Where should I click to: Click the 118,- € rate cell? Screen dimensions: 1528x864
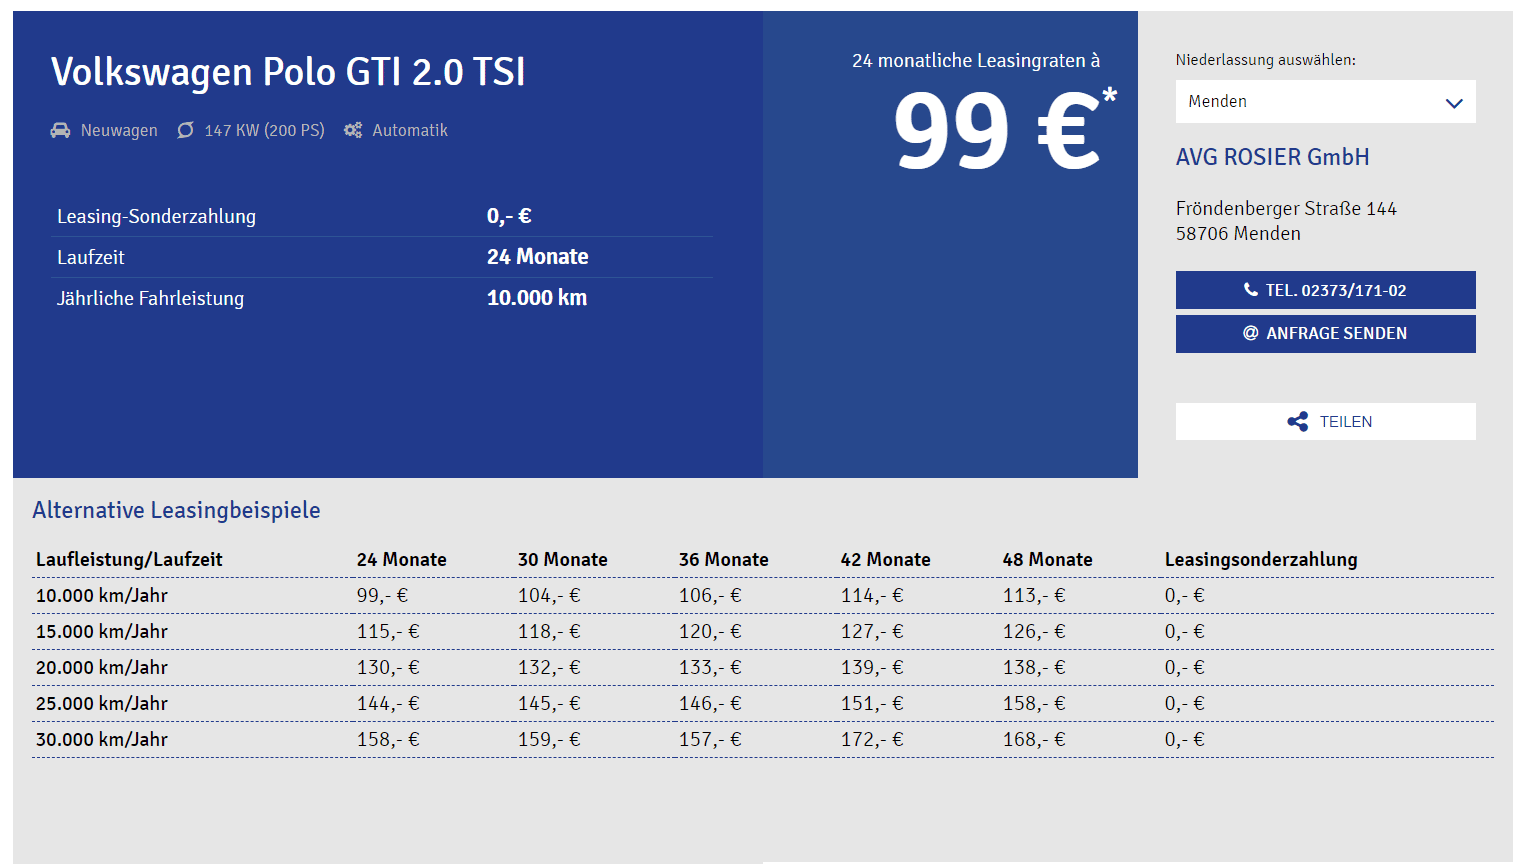[x=549, y=632]
